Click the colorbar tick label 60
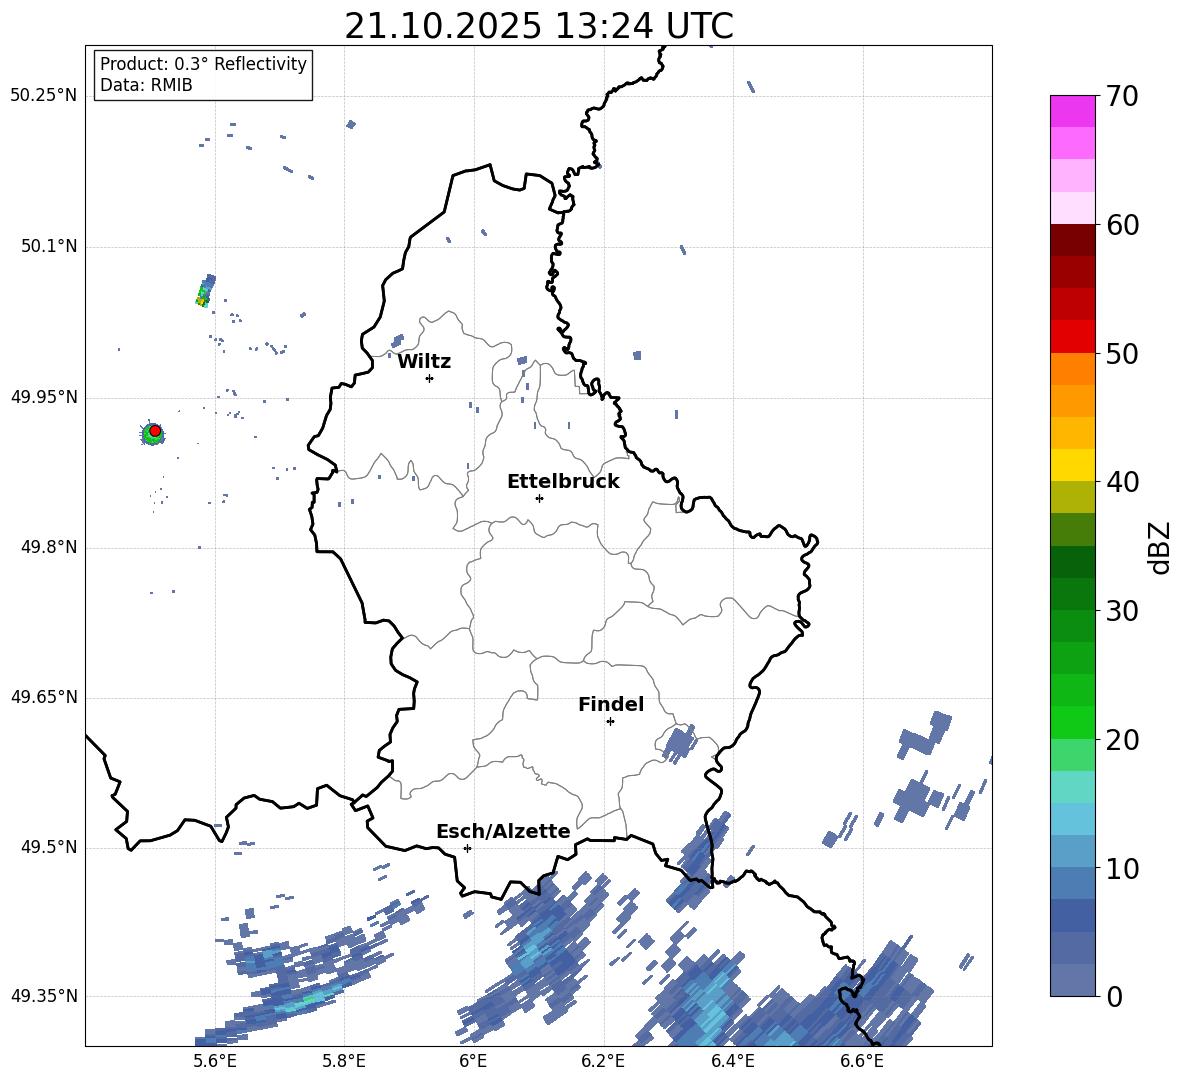Screen dimensions: 1184x1081 [x=1122, y=225]
